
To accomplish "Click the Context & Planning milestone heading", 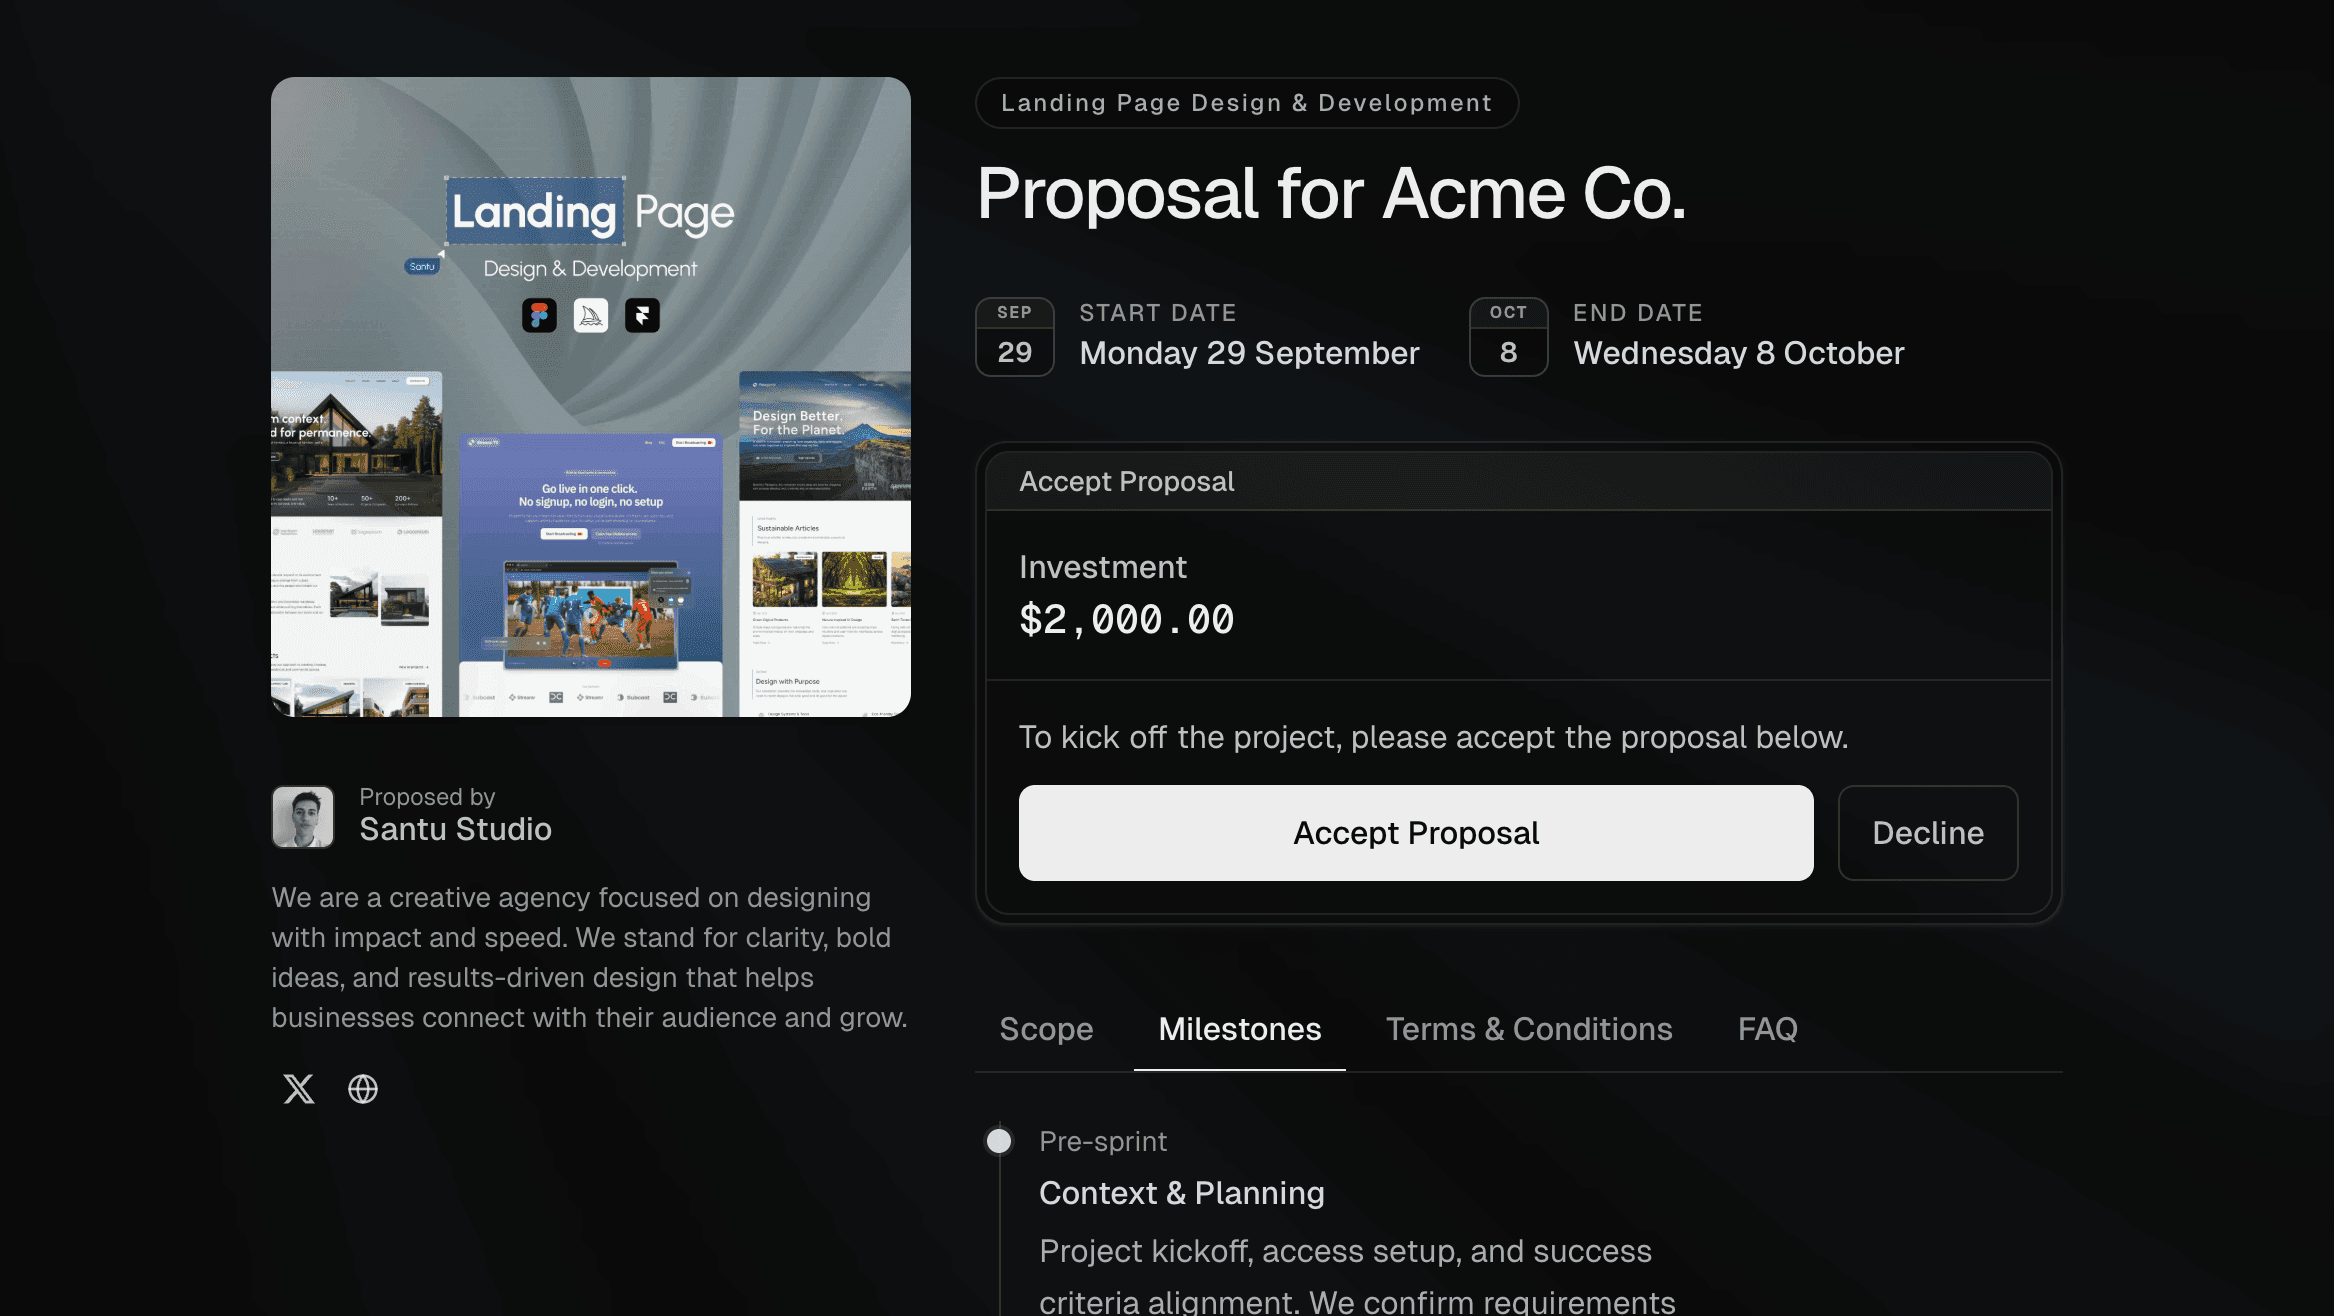I will (1181, 1193).
